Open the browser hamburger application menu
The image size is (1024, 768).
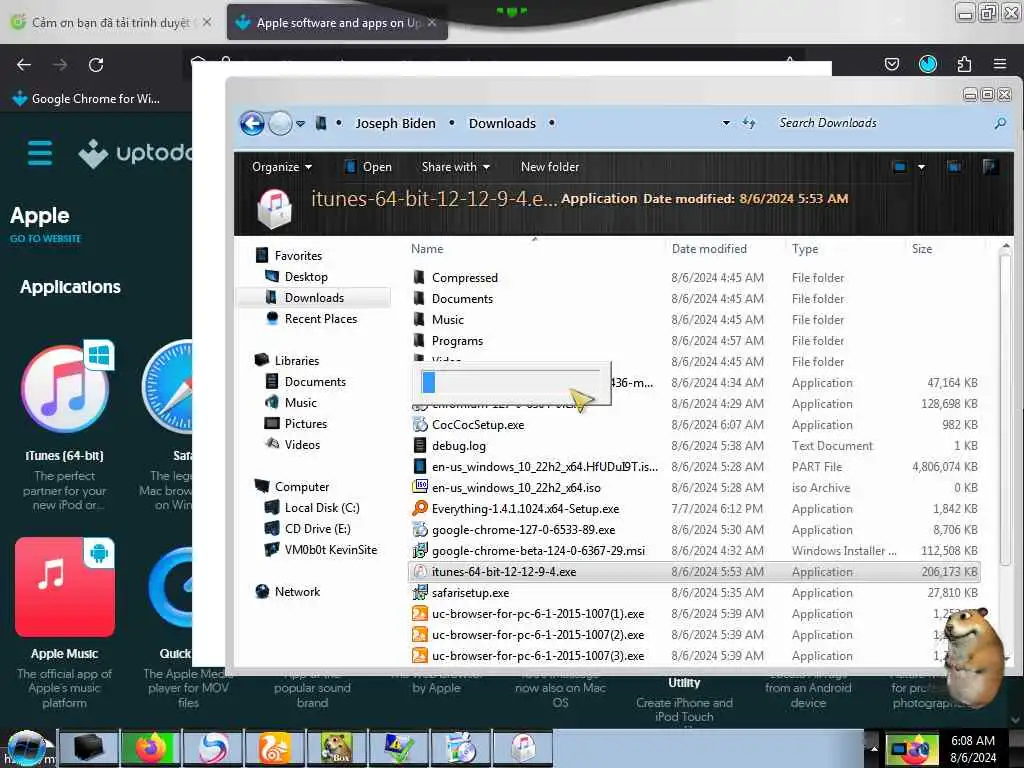(x=999, y=64)
